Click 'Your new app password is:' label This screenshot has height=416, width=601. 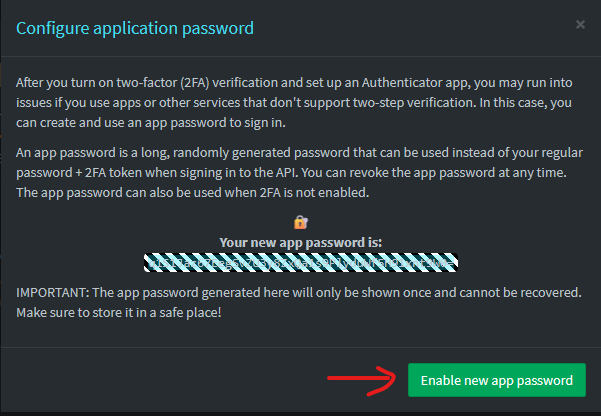pyautogui.click(x=300, y=242)
